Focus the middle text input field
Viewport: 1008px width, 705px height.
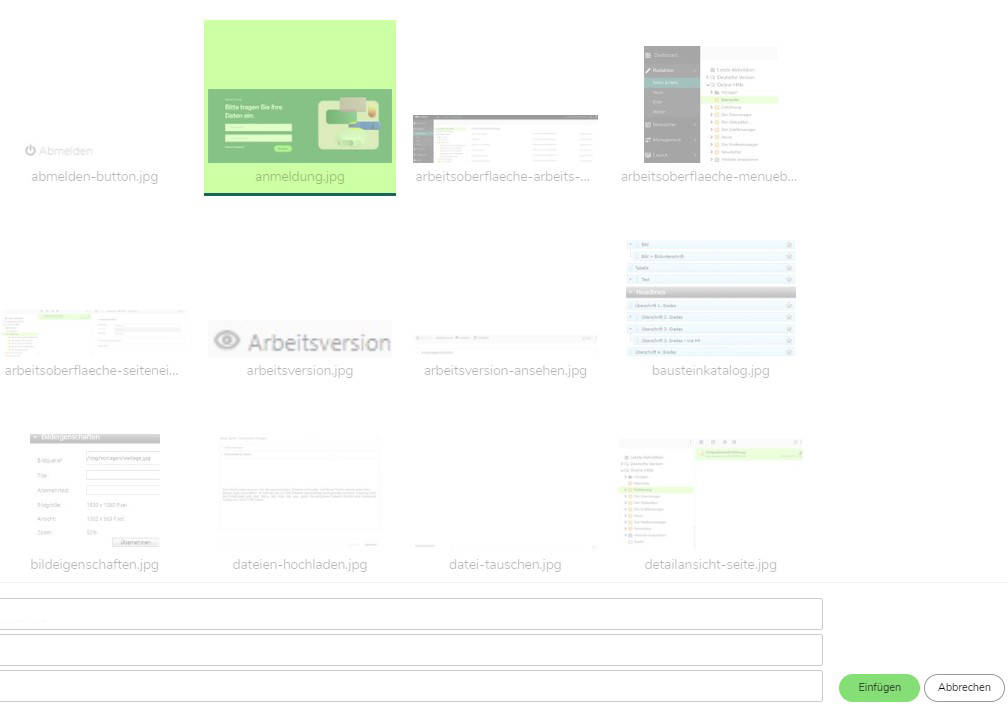pyautogui.click(x=411, y=650)
